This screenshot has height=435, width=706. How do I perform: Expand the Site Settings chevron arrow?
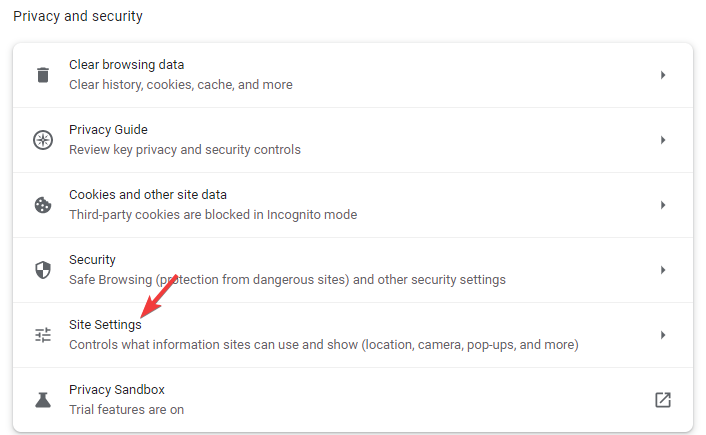click(663, 335)
